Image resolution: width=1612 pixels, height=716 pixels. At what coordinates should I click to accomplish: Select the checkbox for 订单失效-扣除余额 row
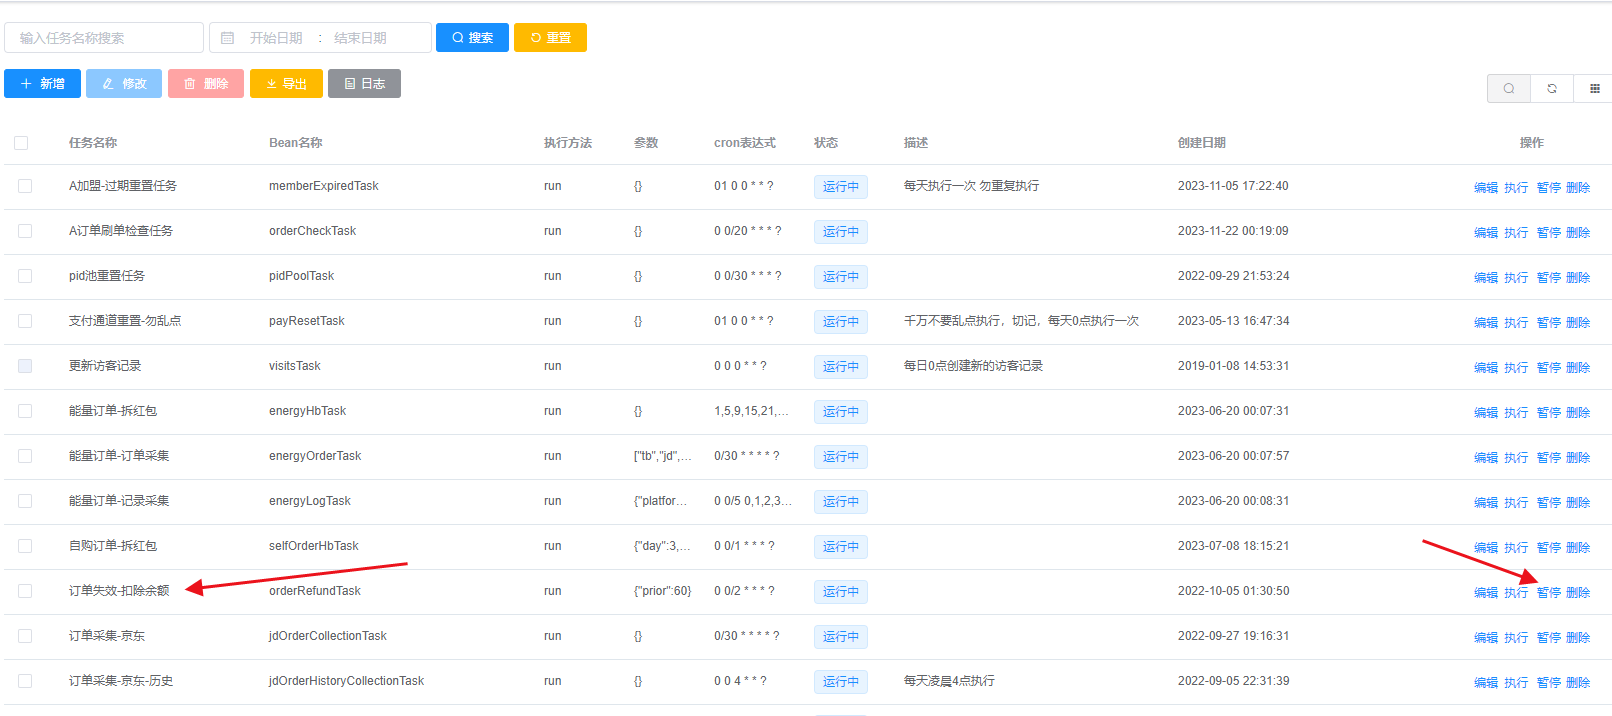pyautogui.click(x=25, y=591)
